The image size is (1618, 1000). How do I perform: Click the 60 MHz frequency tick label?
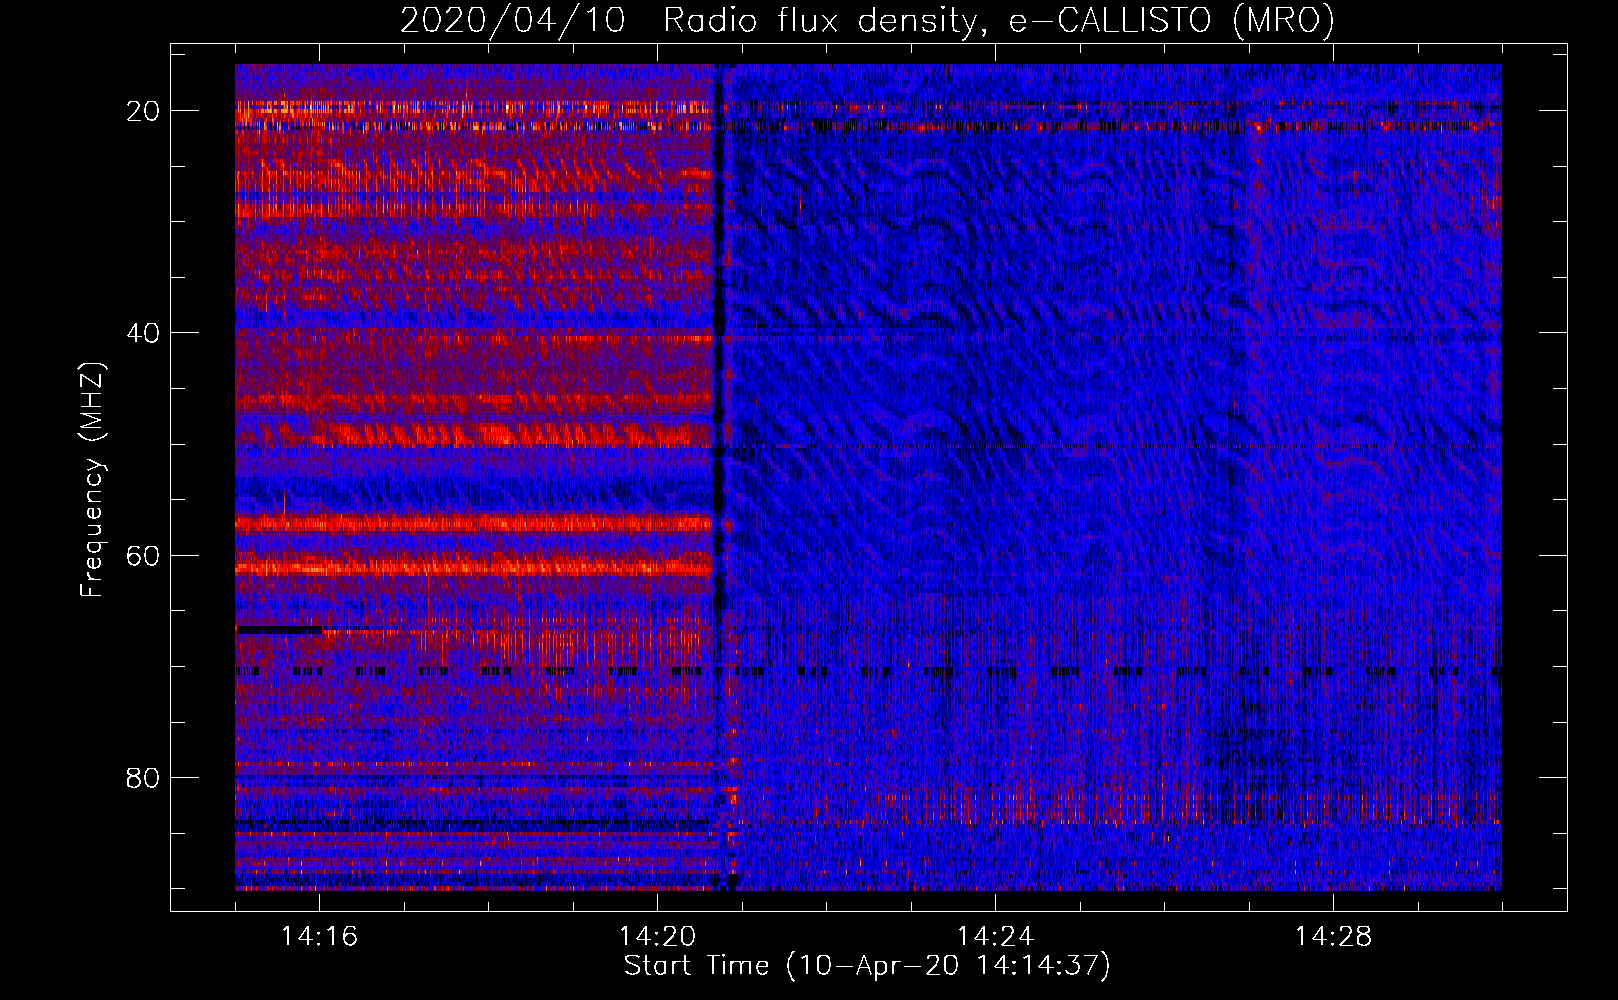[143, 555]
